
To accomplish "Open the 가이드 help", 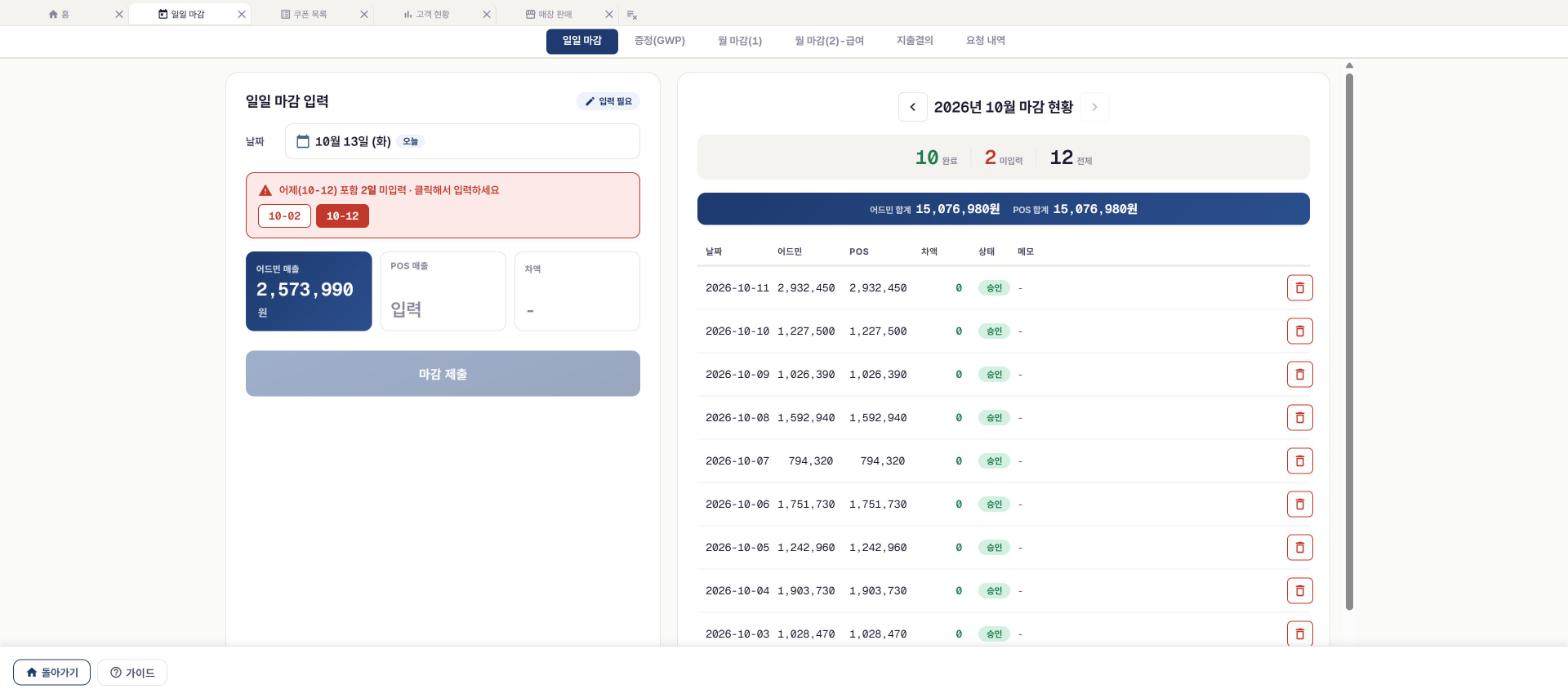I will [132, 673].
